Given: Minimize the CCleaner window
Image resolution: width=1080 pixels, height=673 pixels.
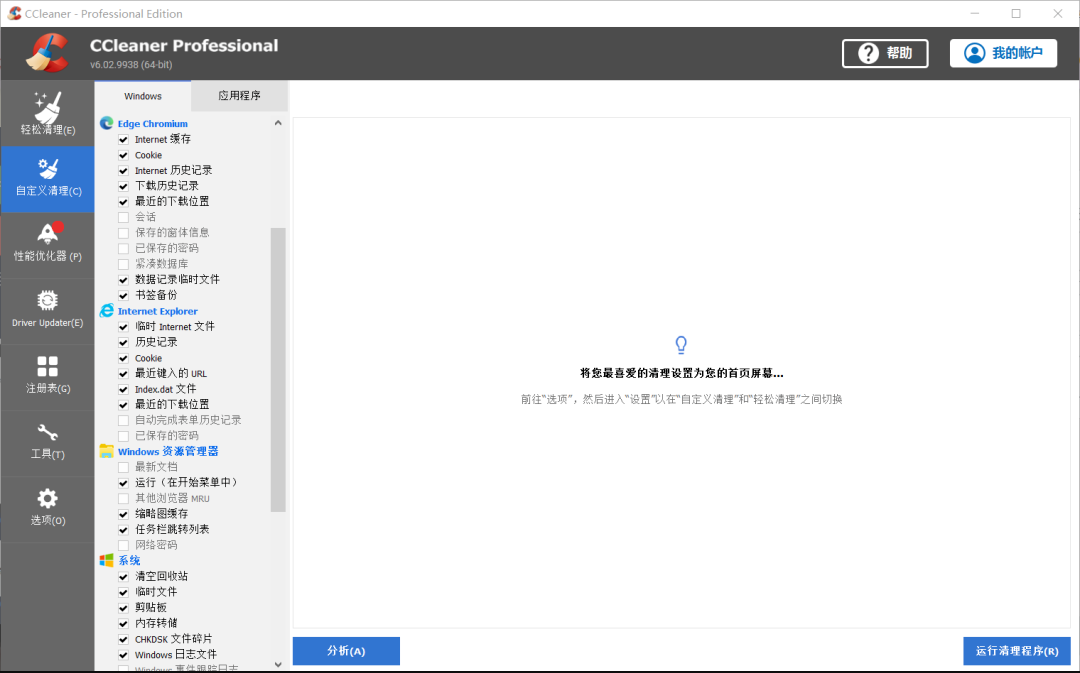Looking at the screenshot, I should 975,14.
